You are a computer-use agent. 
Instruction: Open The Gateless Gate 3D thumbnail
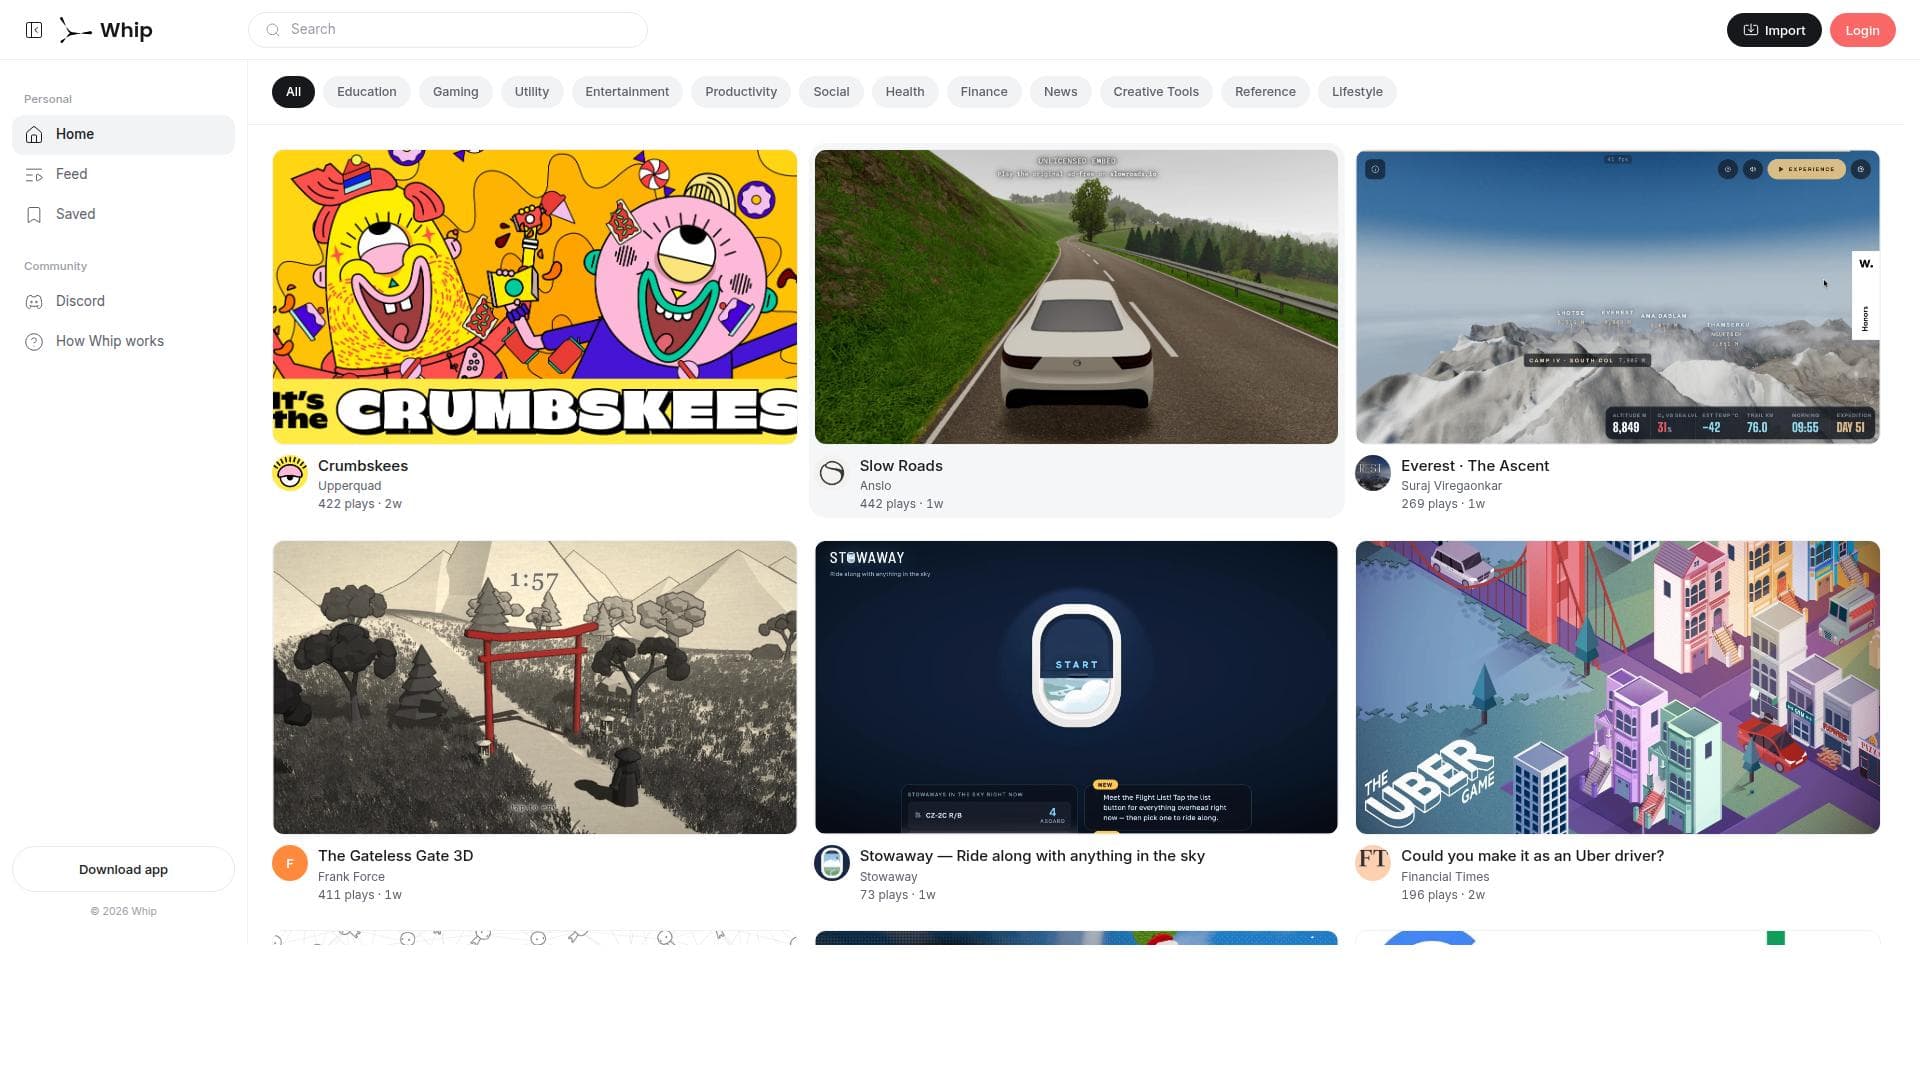(x=535, y=687)
